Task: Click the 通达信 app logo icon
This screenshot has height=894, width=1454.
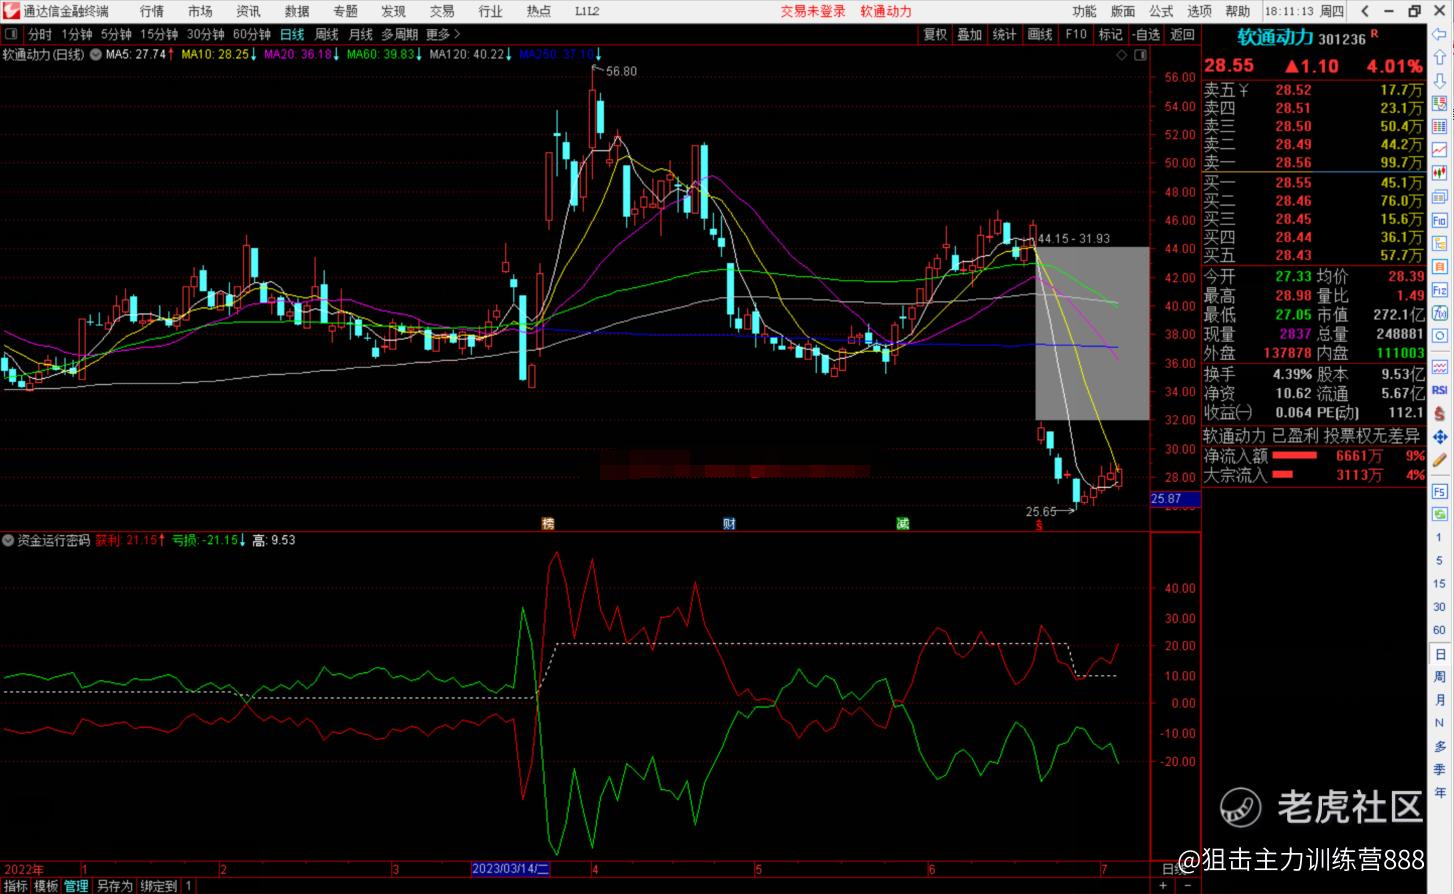Action: pyautogui.click(x=11, y=11)
